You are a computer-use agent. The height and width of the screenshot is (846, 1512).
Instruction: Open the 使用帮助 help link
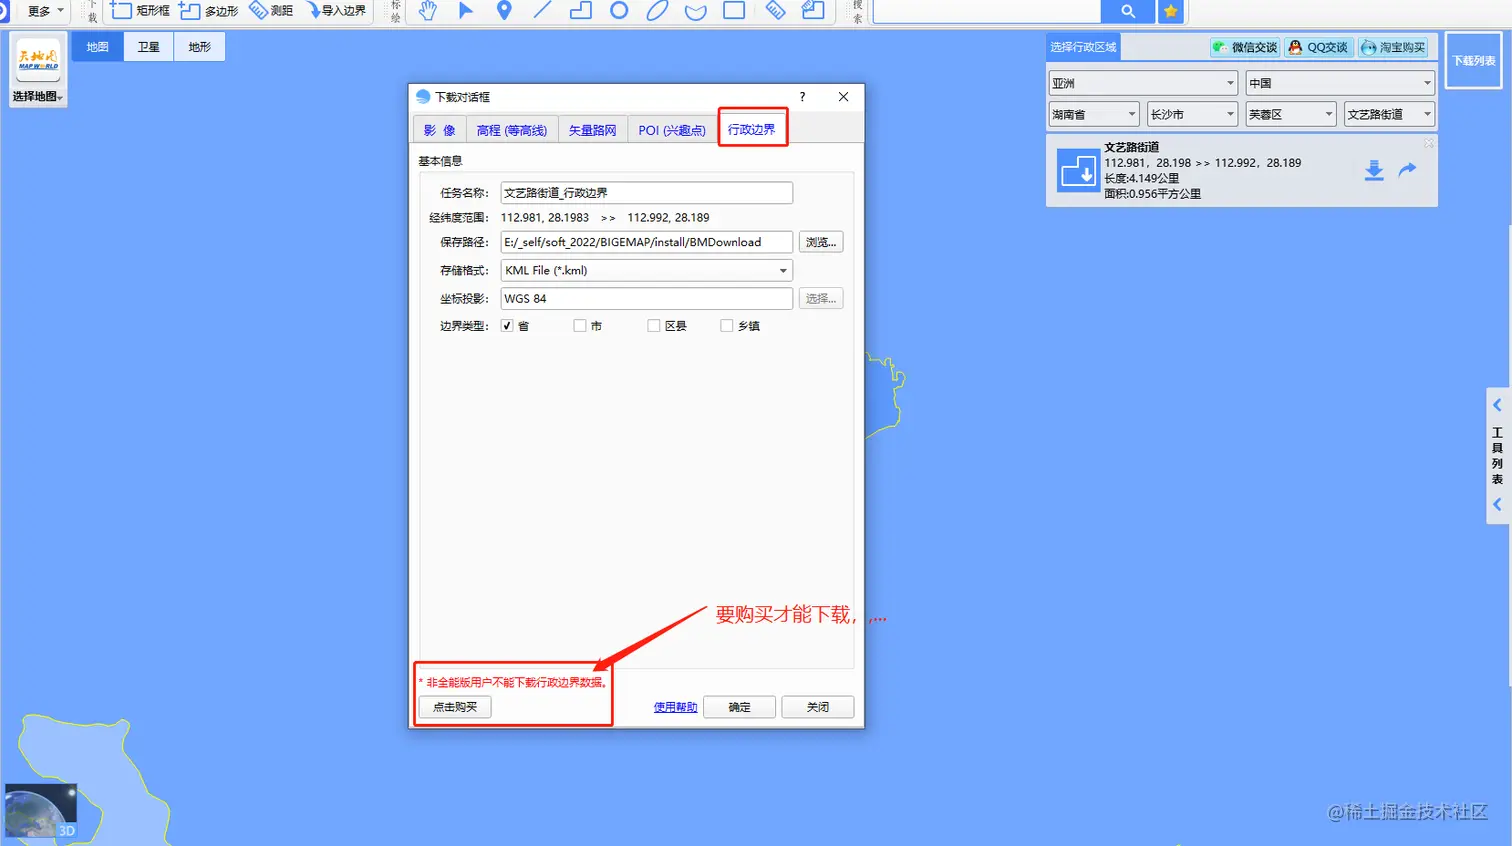[x=675, y=707]
